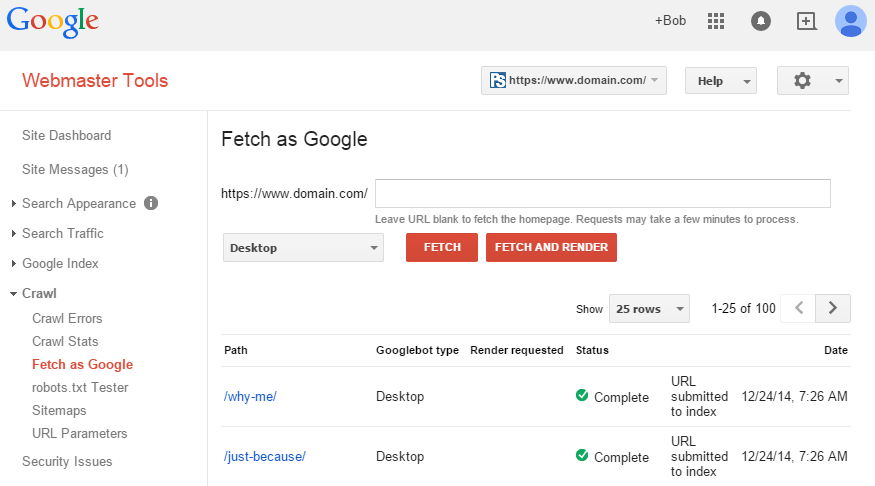This screenshot has height=486, width=875.
Task: Open Sitemaps
Action: point(59,411)
